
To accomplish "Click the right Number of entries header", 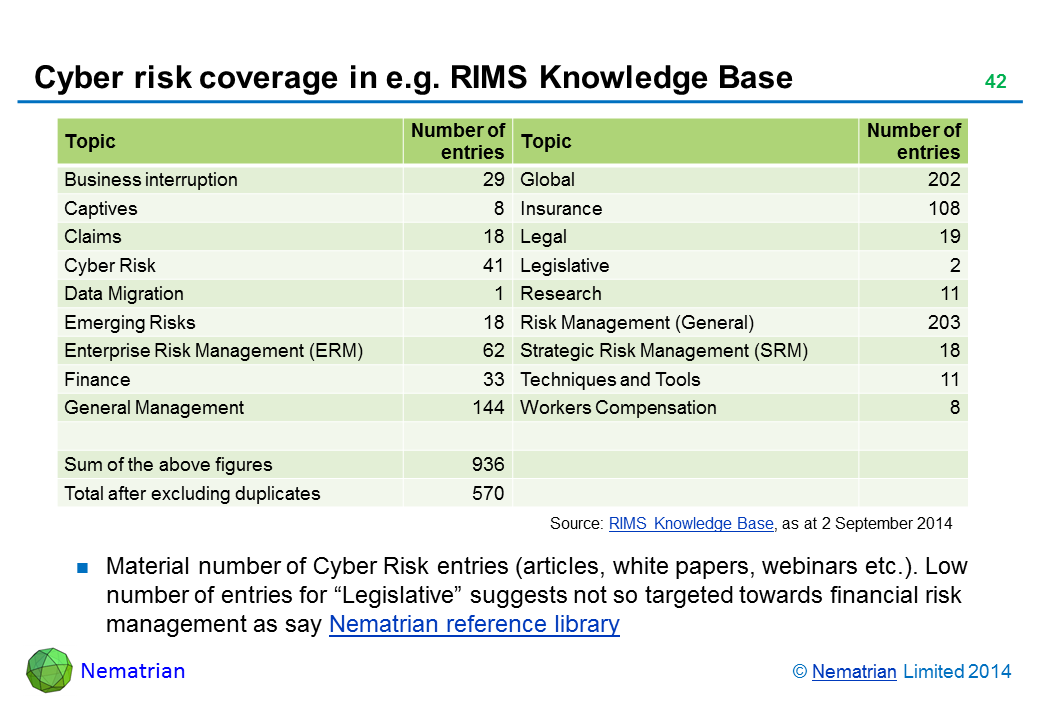I will [913, 141].
